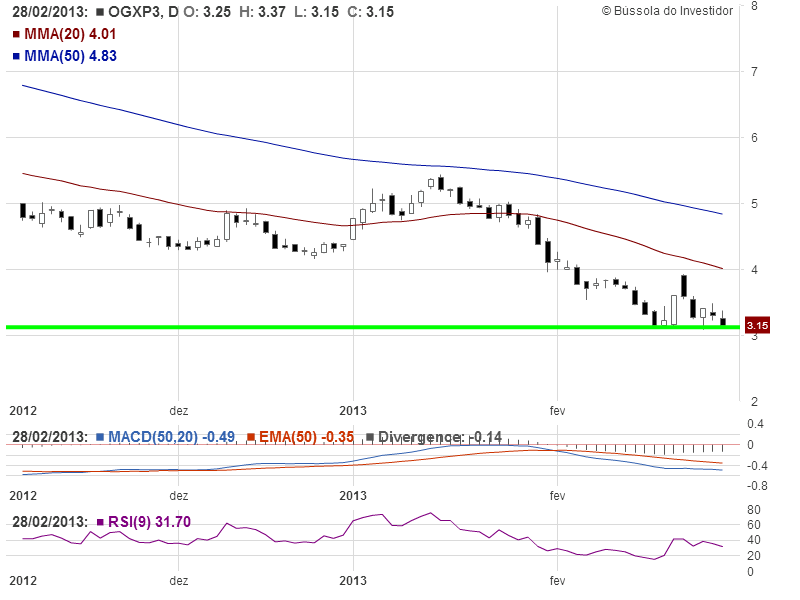The image size is (800, 600).
Task: Click the RSI axis value 60
Action: 754,525
